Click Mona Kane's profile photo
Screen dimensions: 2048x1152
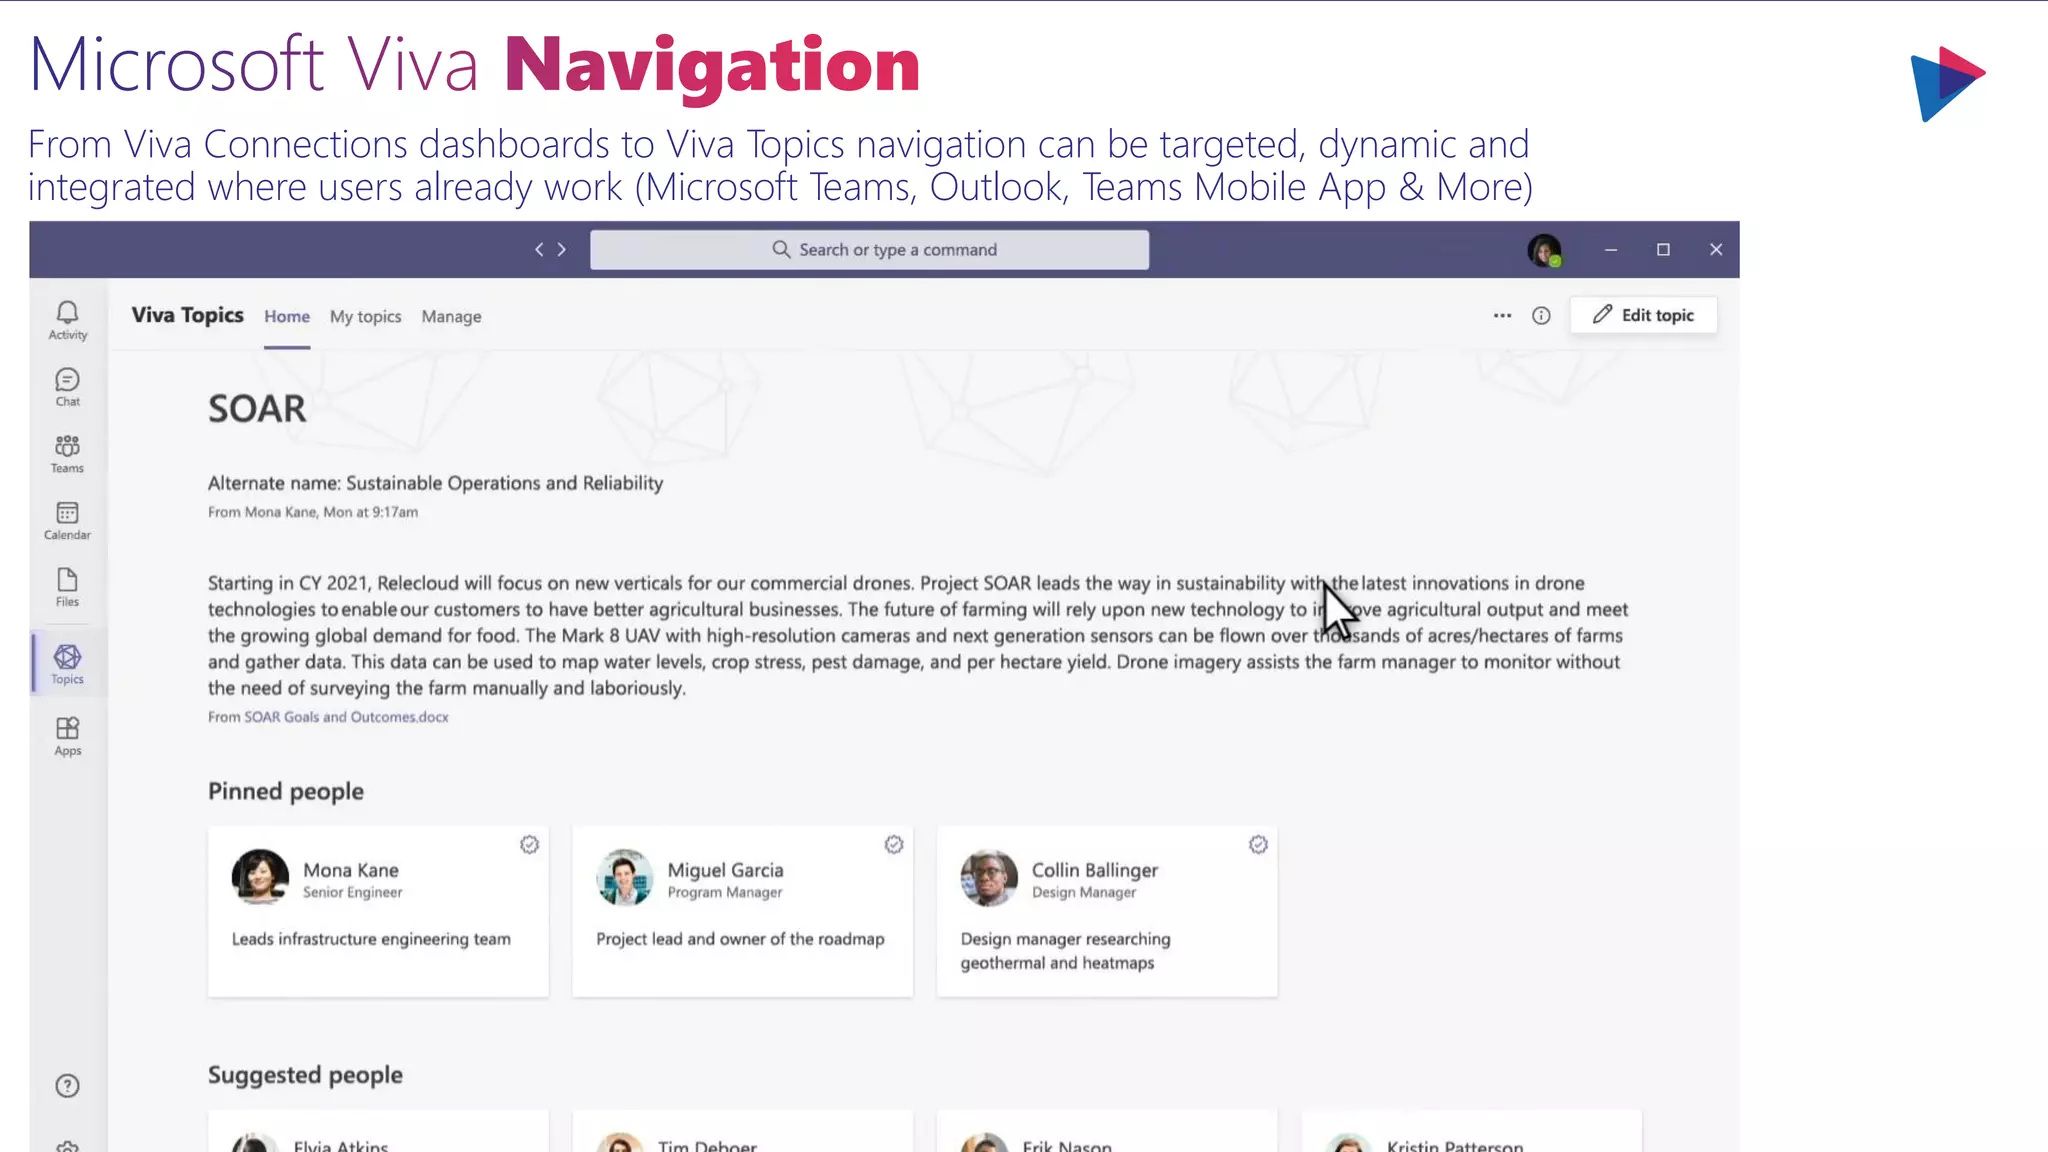260,877
